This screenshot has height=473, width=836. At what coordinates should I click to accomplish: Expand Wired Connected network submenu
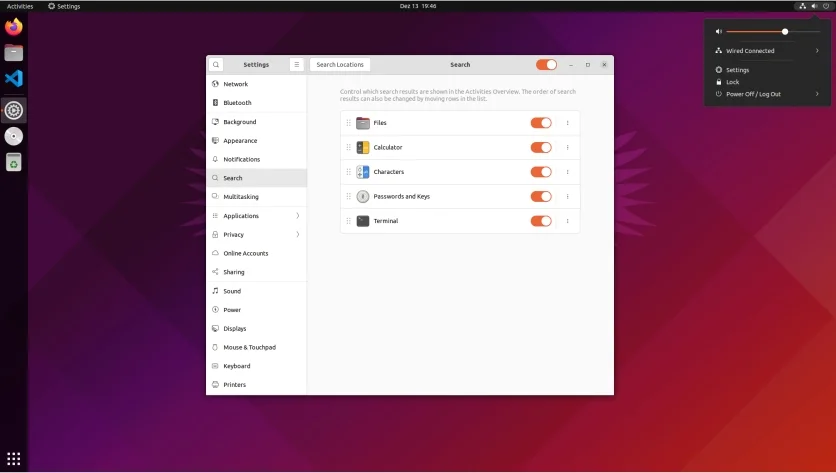coord(817,50)
